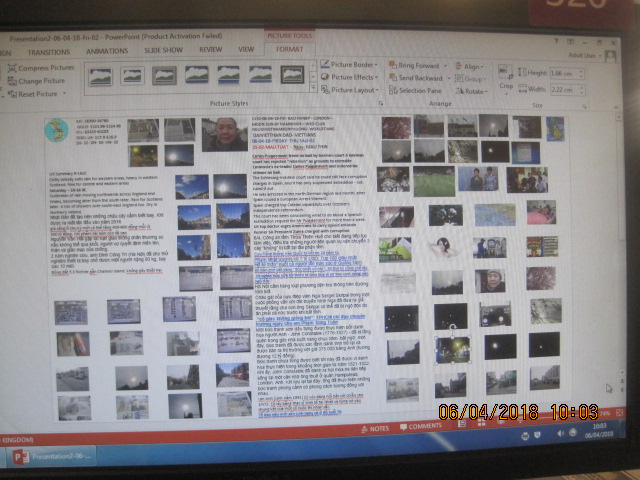Switch to Normal view icon in status bar
Image resolution: width=640 pixels, height=480 pixels.
click(462, 424)
